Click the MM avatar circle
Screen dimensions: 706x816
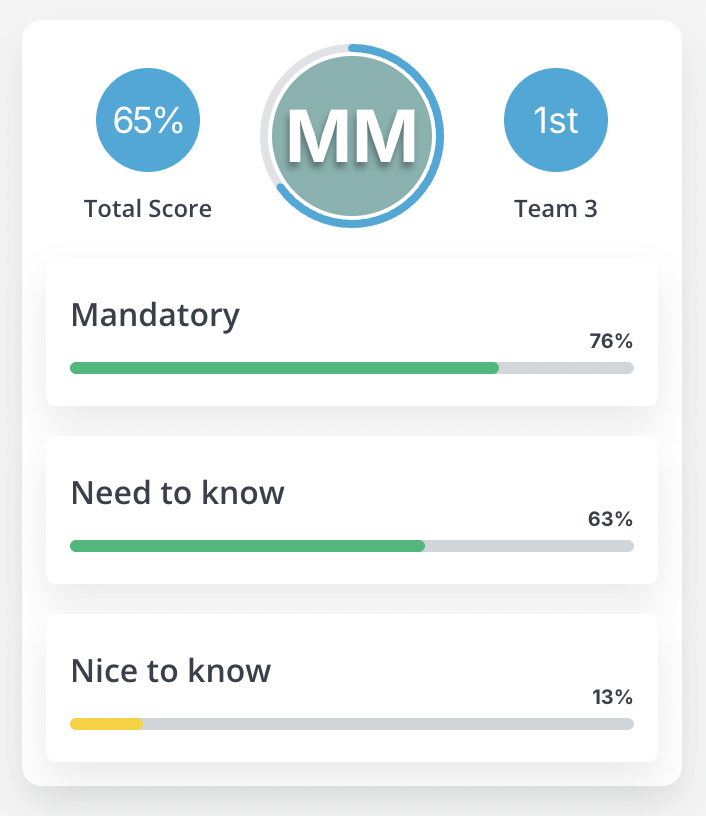point(352,136)
